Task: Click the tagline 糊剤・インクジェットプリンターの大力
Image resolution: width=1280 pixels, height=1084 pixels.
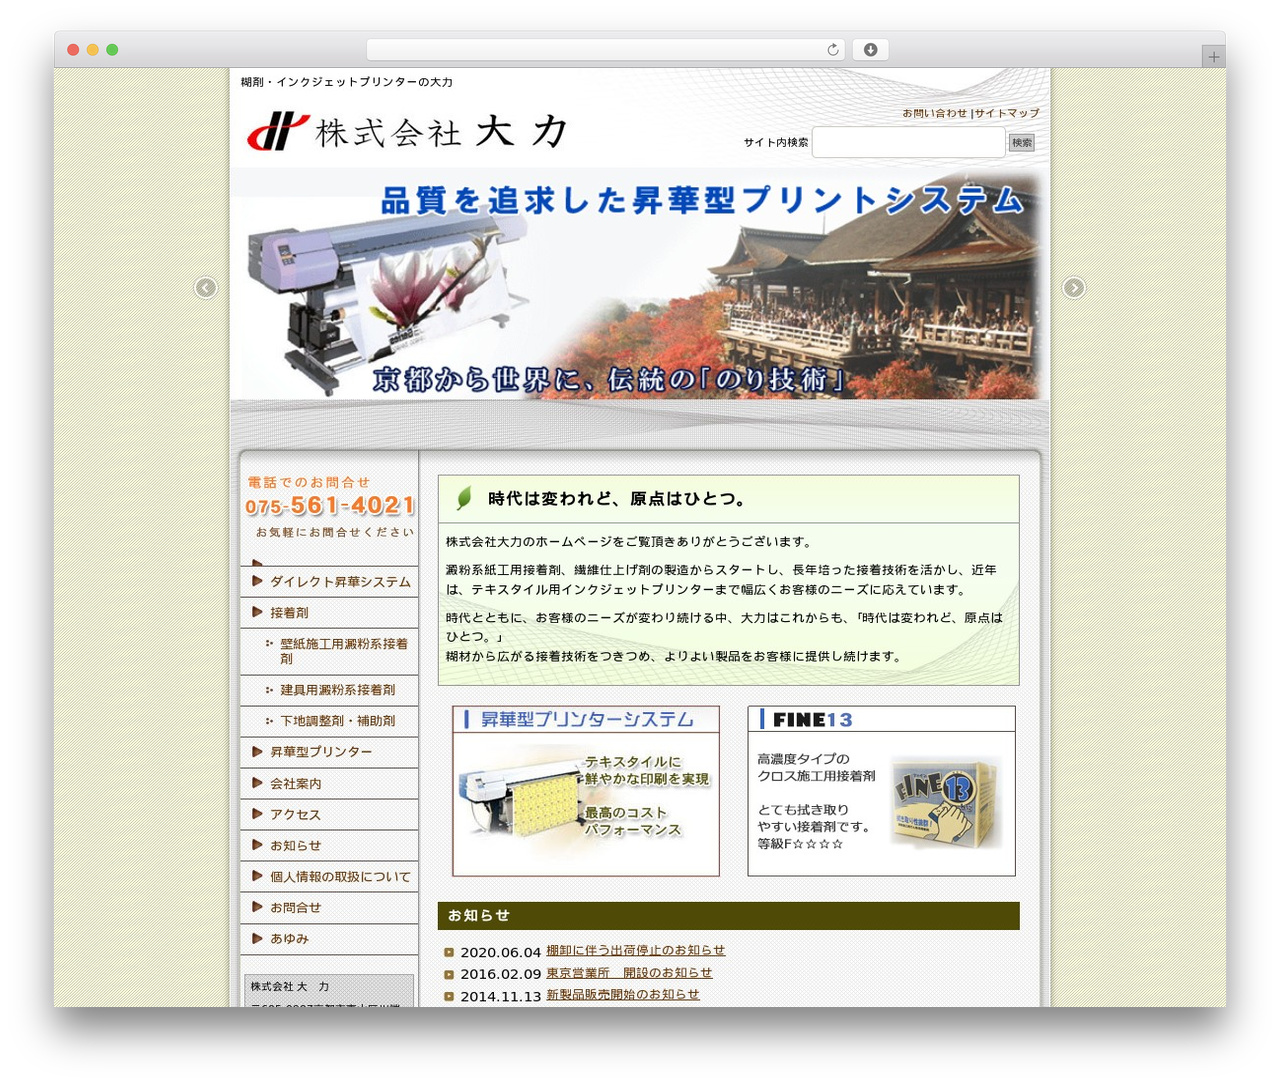Action: click(x=347, y=82)
